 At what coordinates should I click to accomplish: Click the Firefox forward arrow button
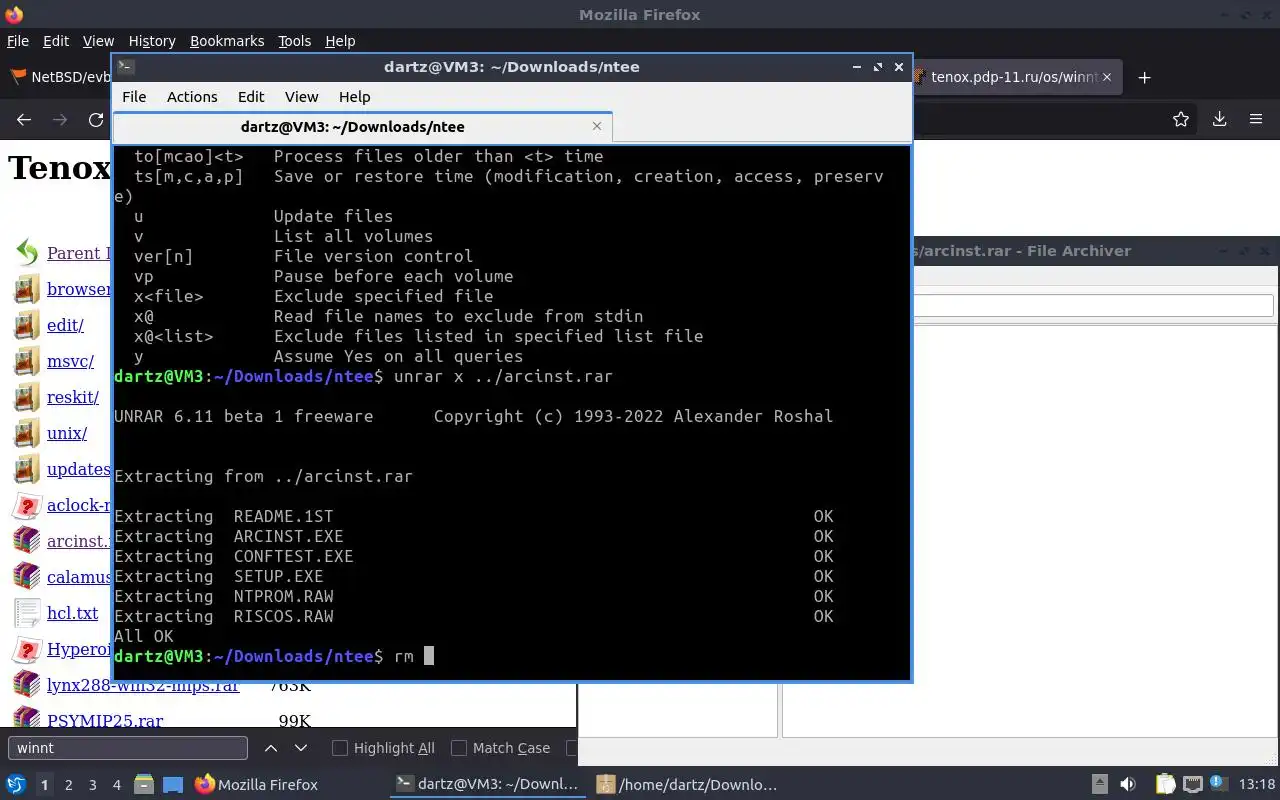click(x=60, y=119)
